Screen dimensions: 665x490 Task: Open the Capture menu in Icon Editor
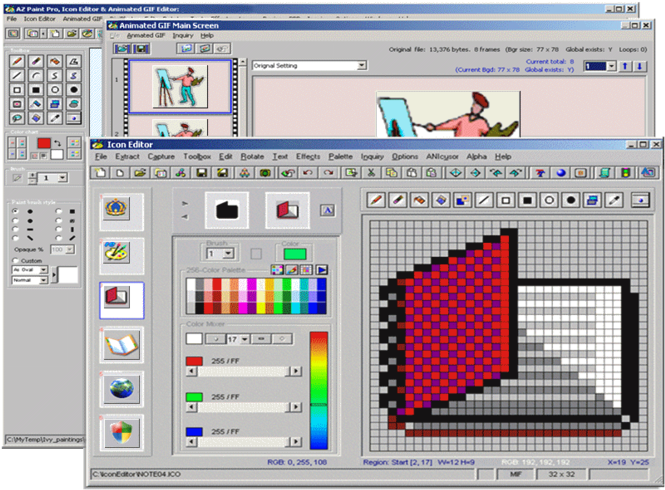point(161,157)
